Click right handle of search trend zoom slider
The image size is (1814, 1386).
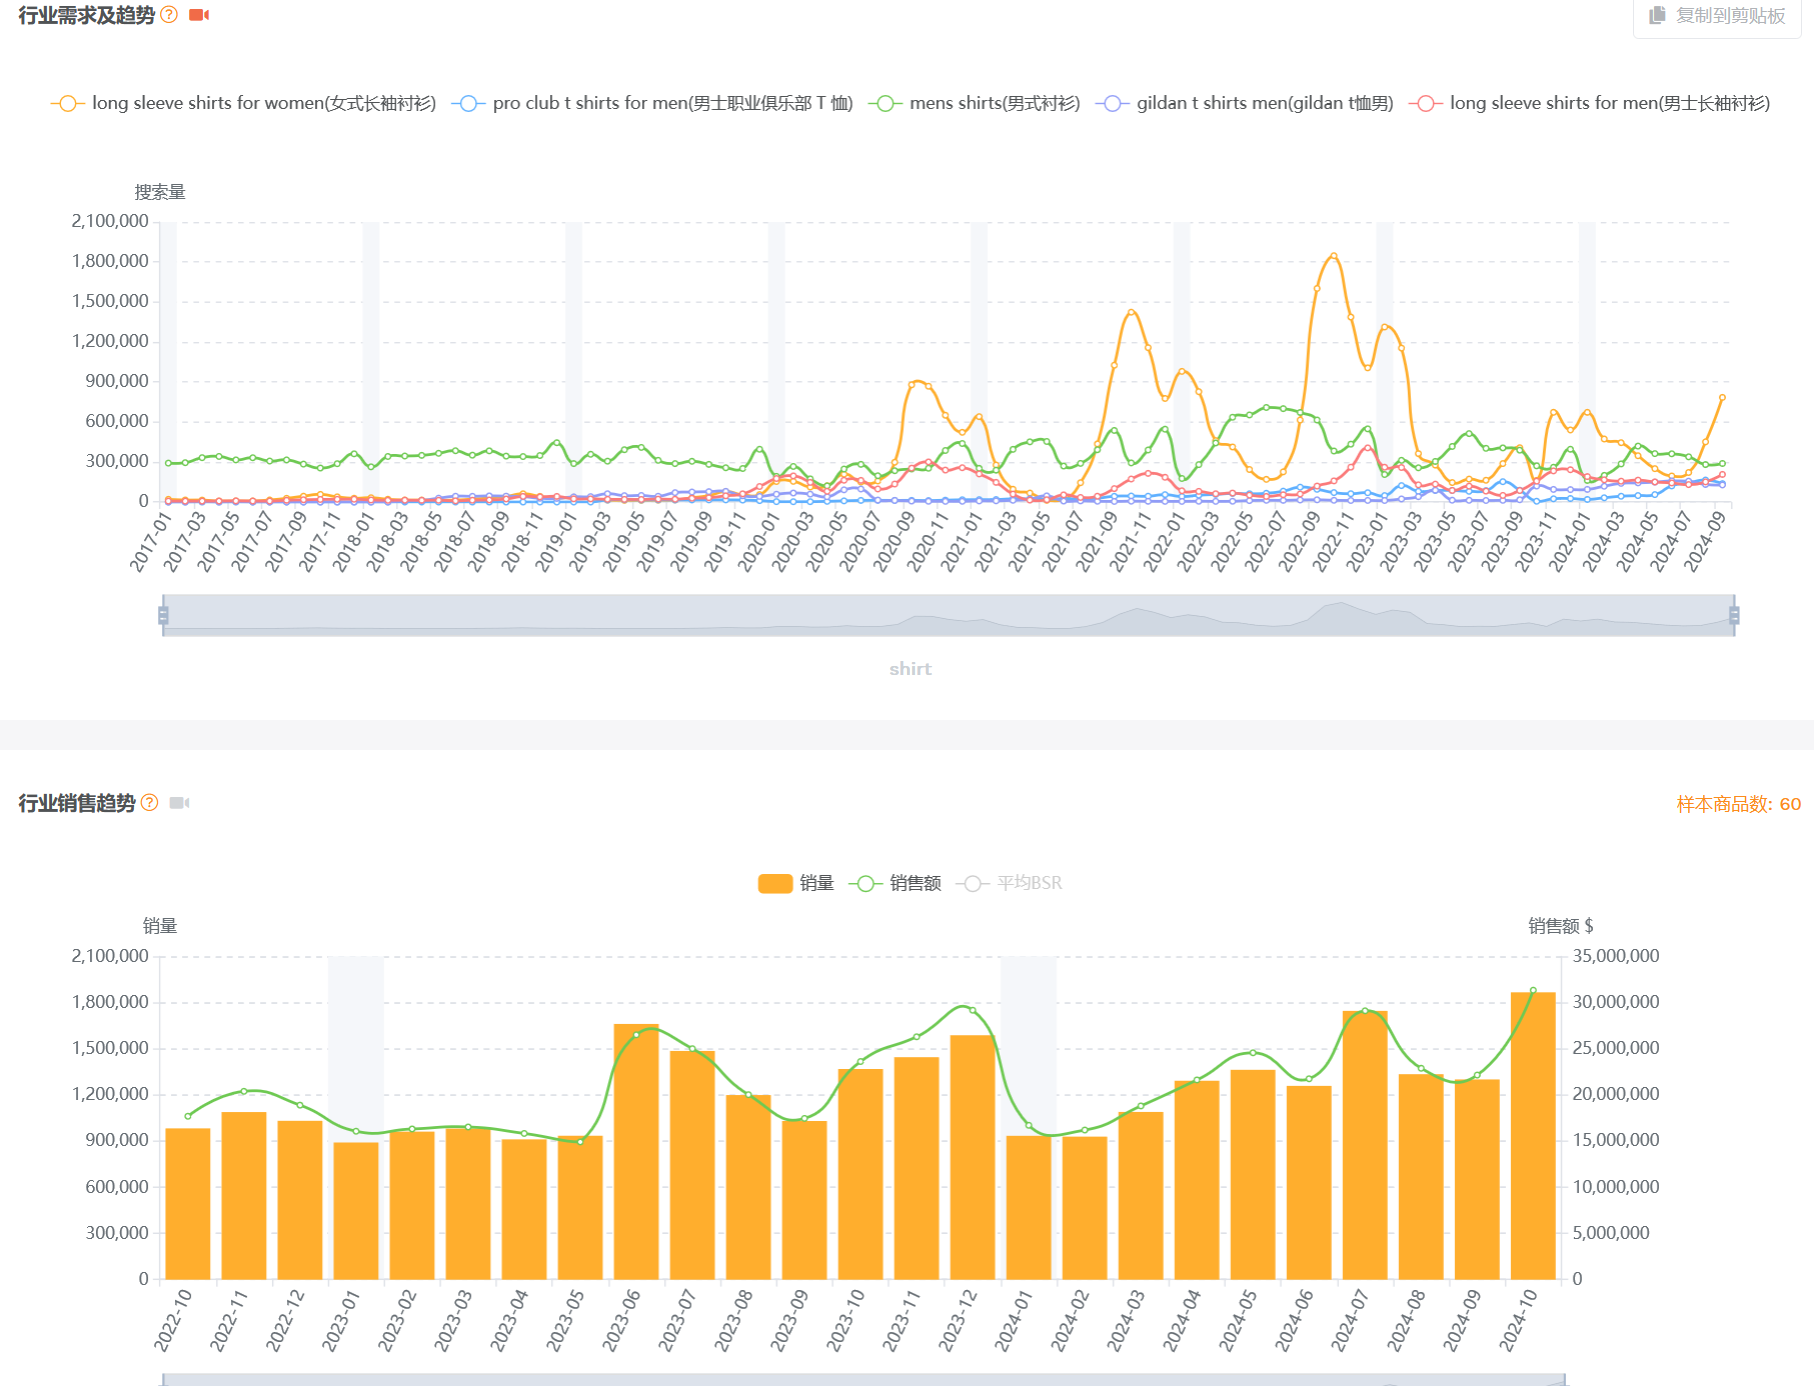[1734, 615]
